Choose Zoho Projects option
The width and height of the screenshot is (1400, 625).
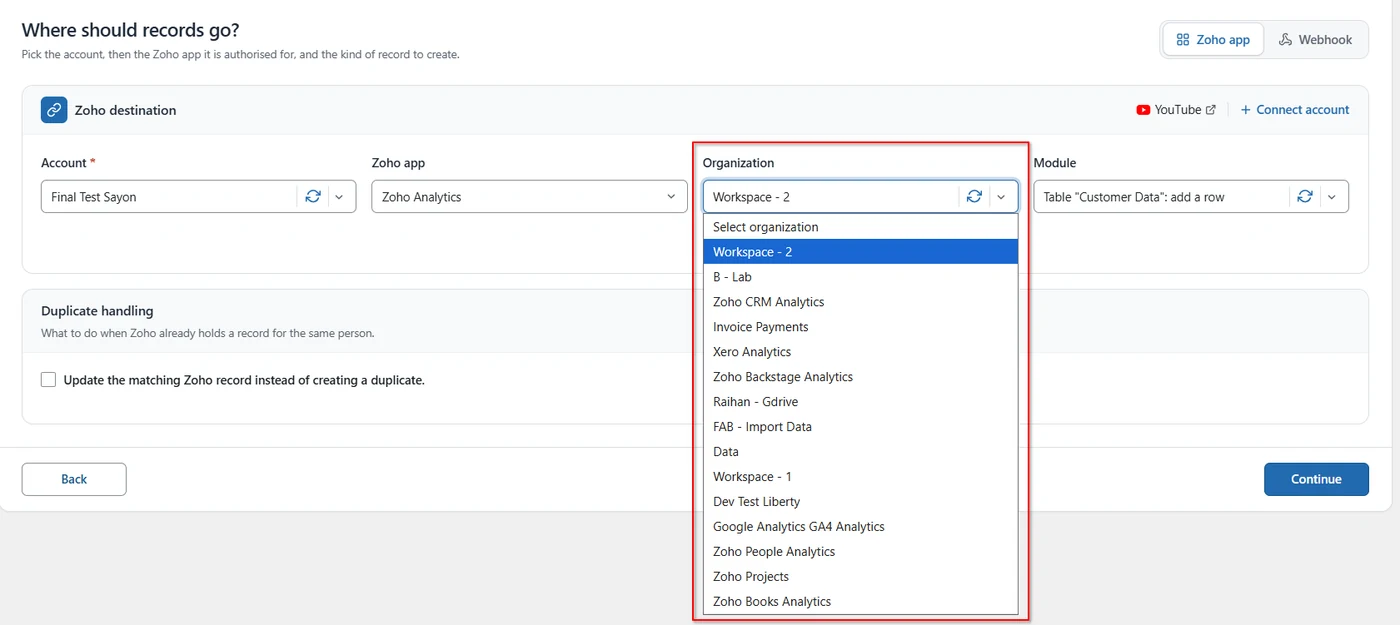click(860, 577)
